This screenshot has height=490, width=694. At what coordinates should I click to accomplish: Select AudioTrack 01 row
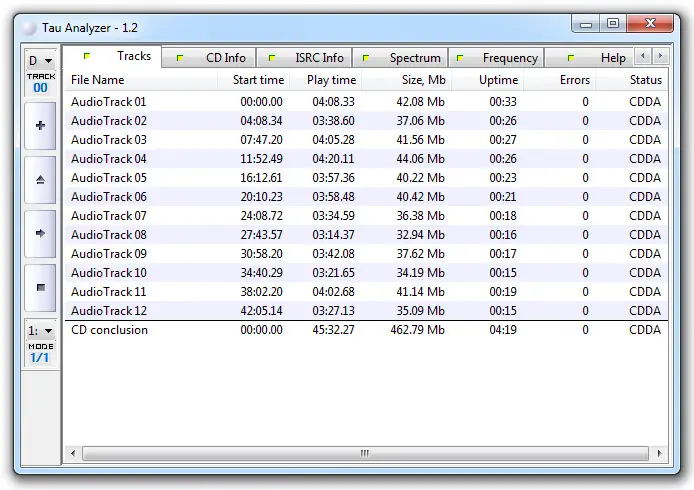click(x=366, y=102)
